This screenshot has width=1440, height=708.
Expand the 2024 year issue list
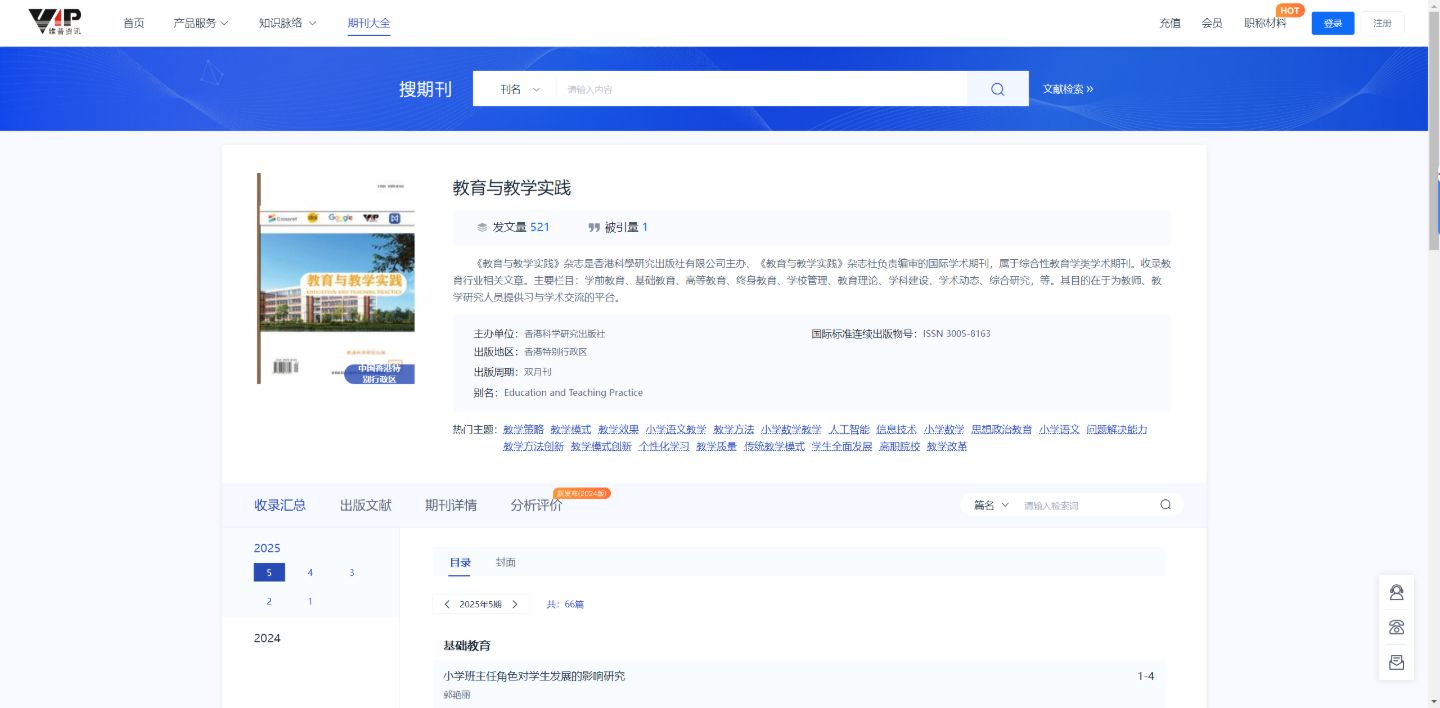coord(267,638)
